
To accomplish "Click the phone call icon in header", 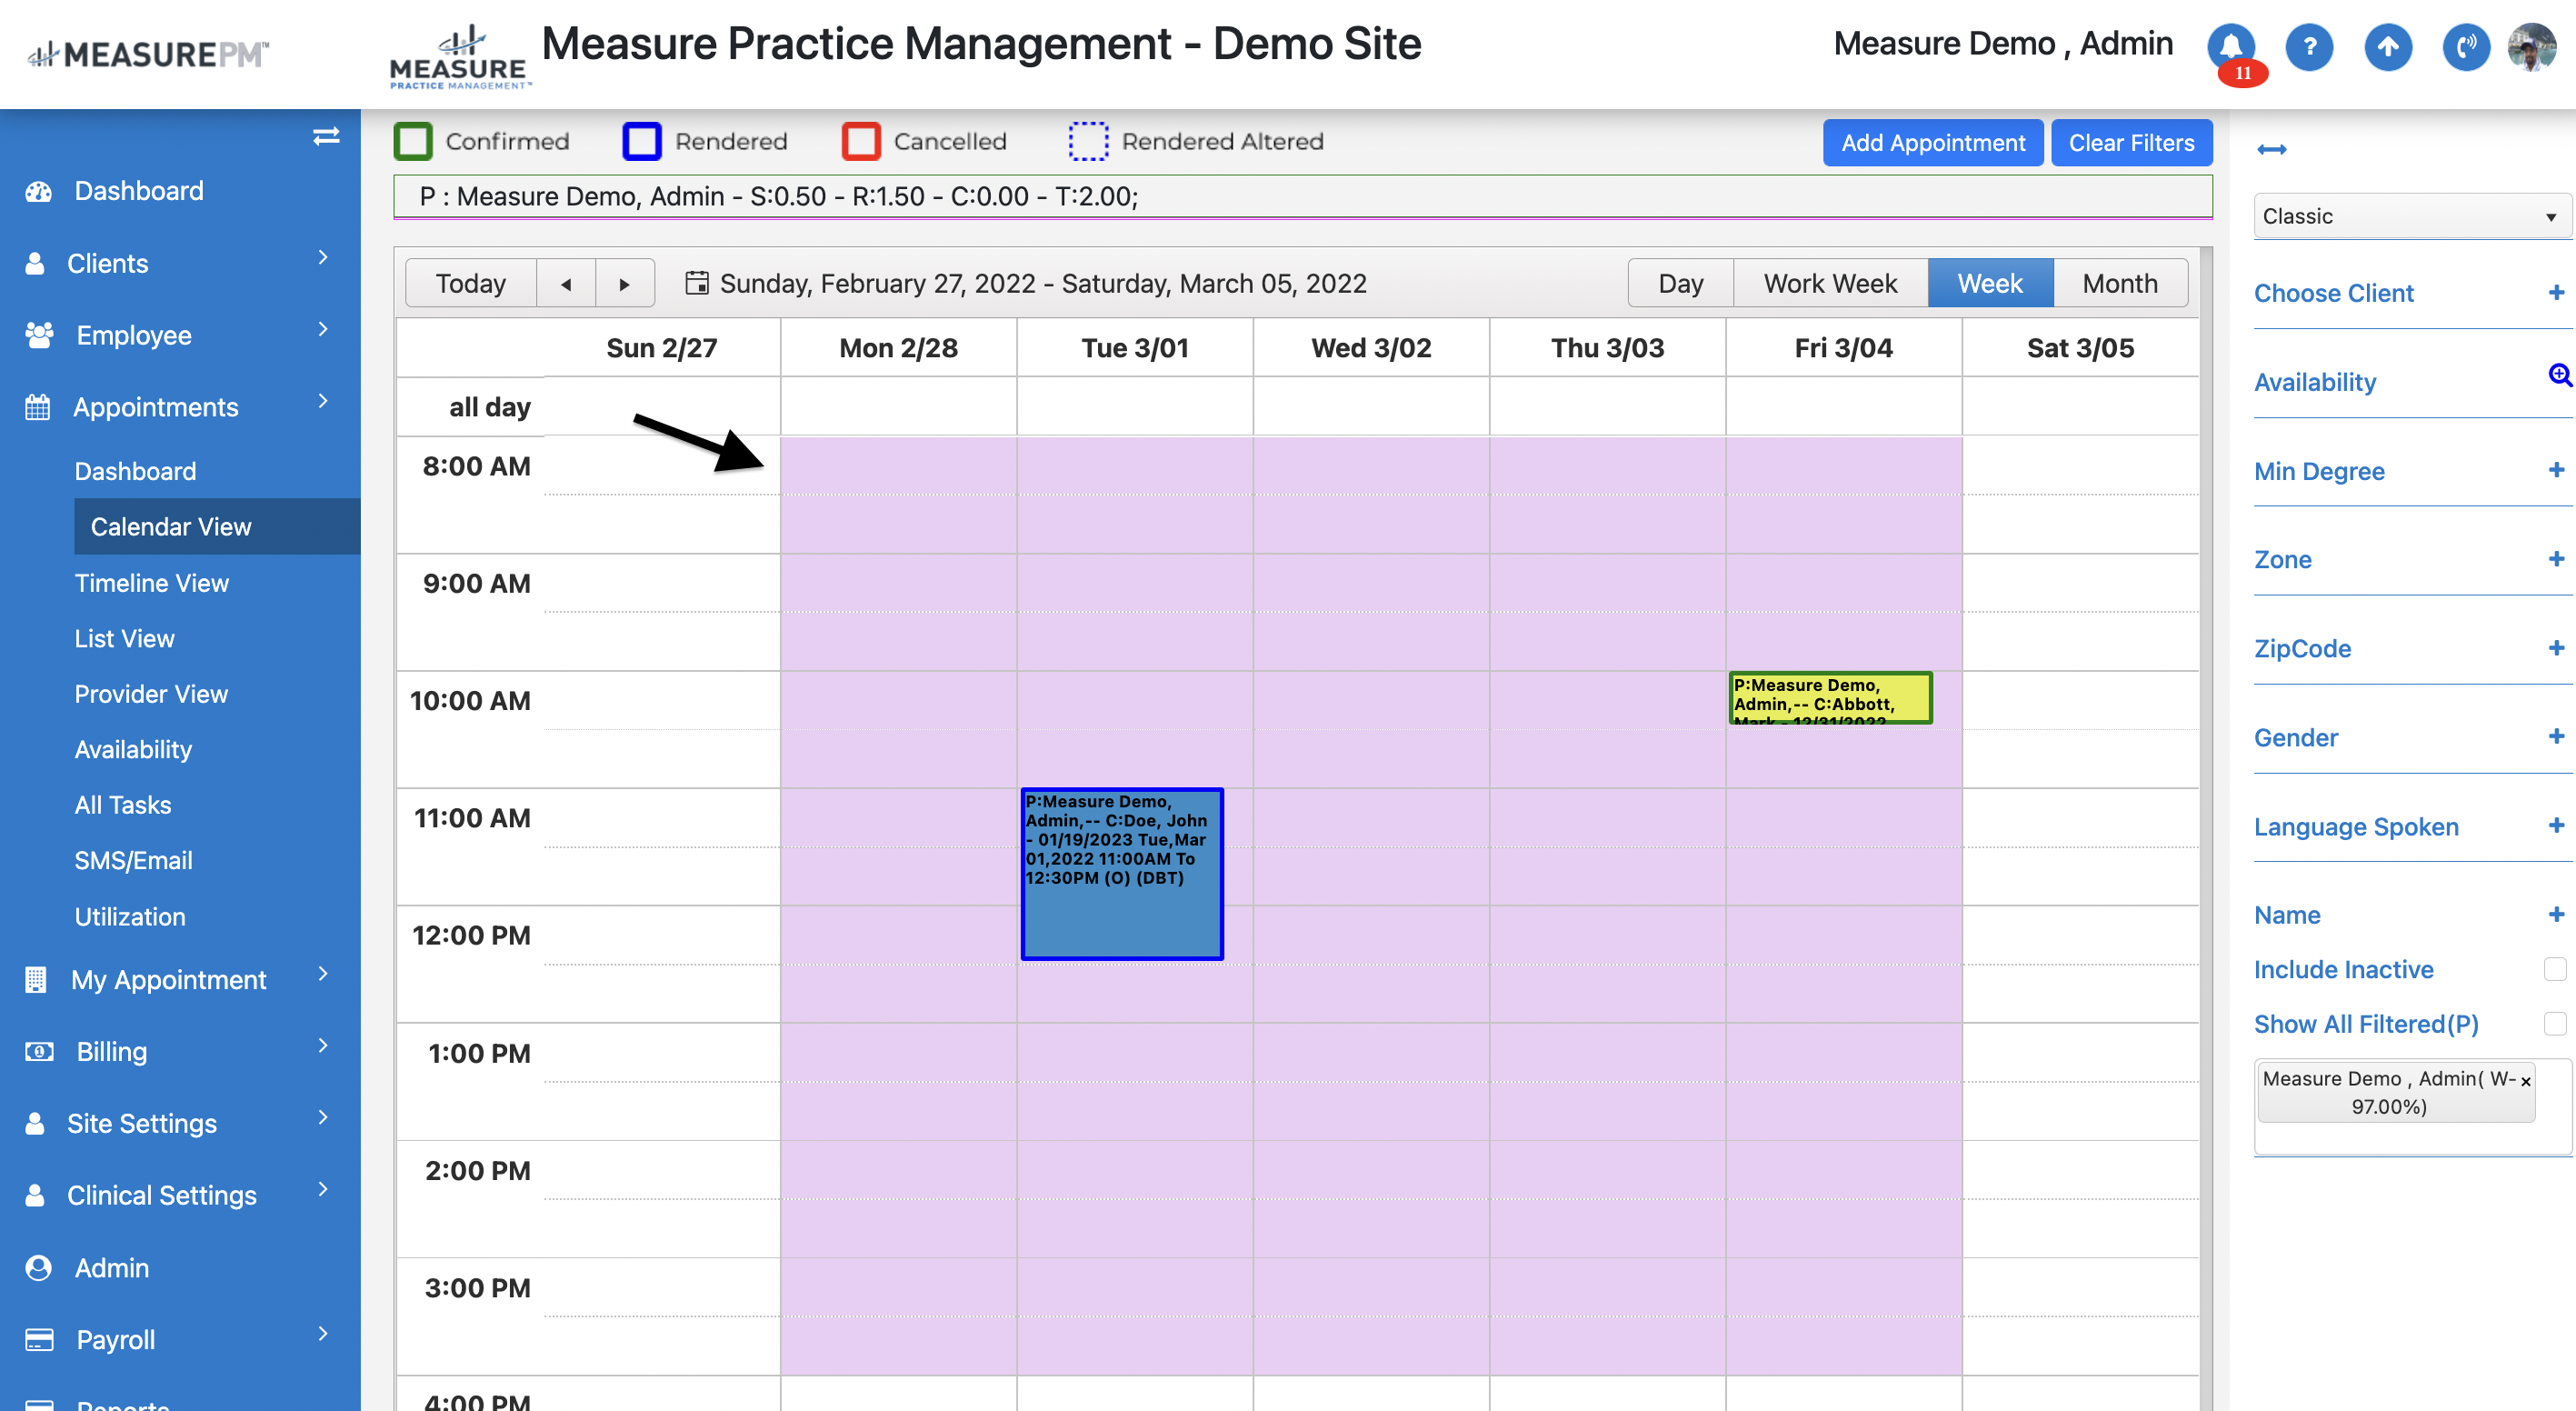I will click(x=2465, y=46).
